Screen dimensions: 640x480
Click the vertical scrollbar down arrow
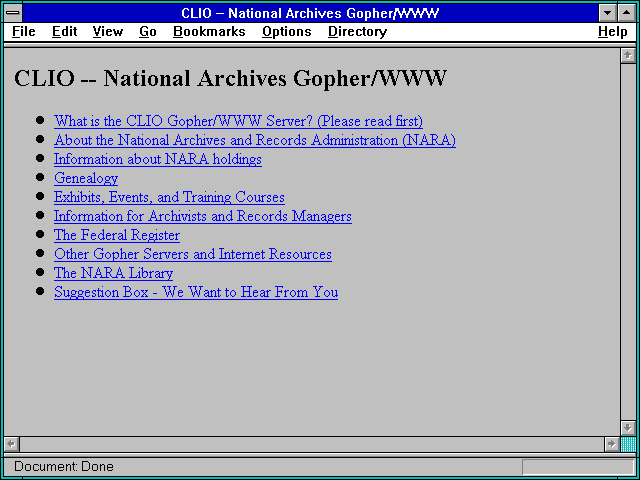pyautogui.click(x=628, y=428)
